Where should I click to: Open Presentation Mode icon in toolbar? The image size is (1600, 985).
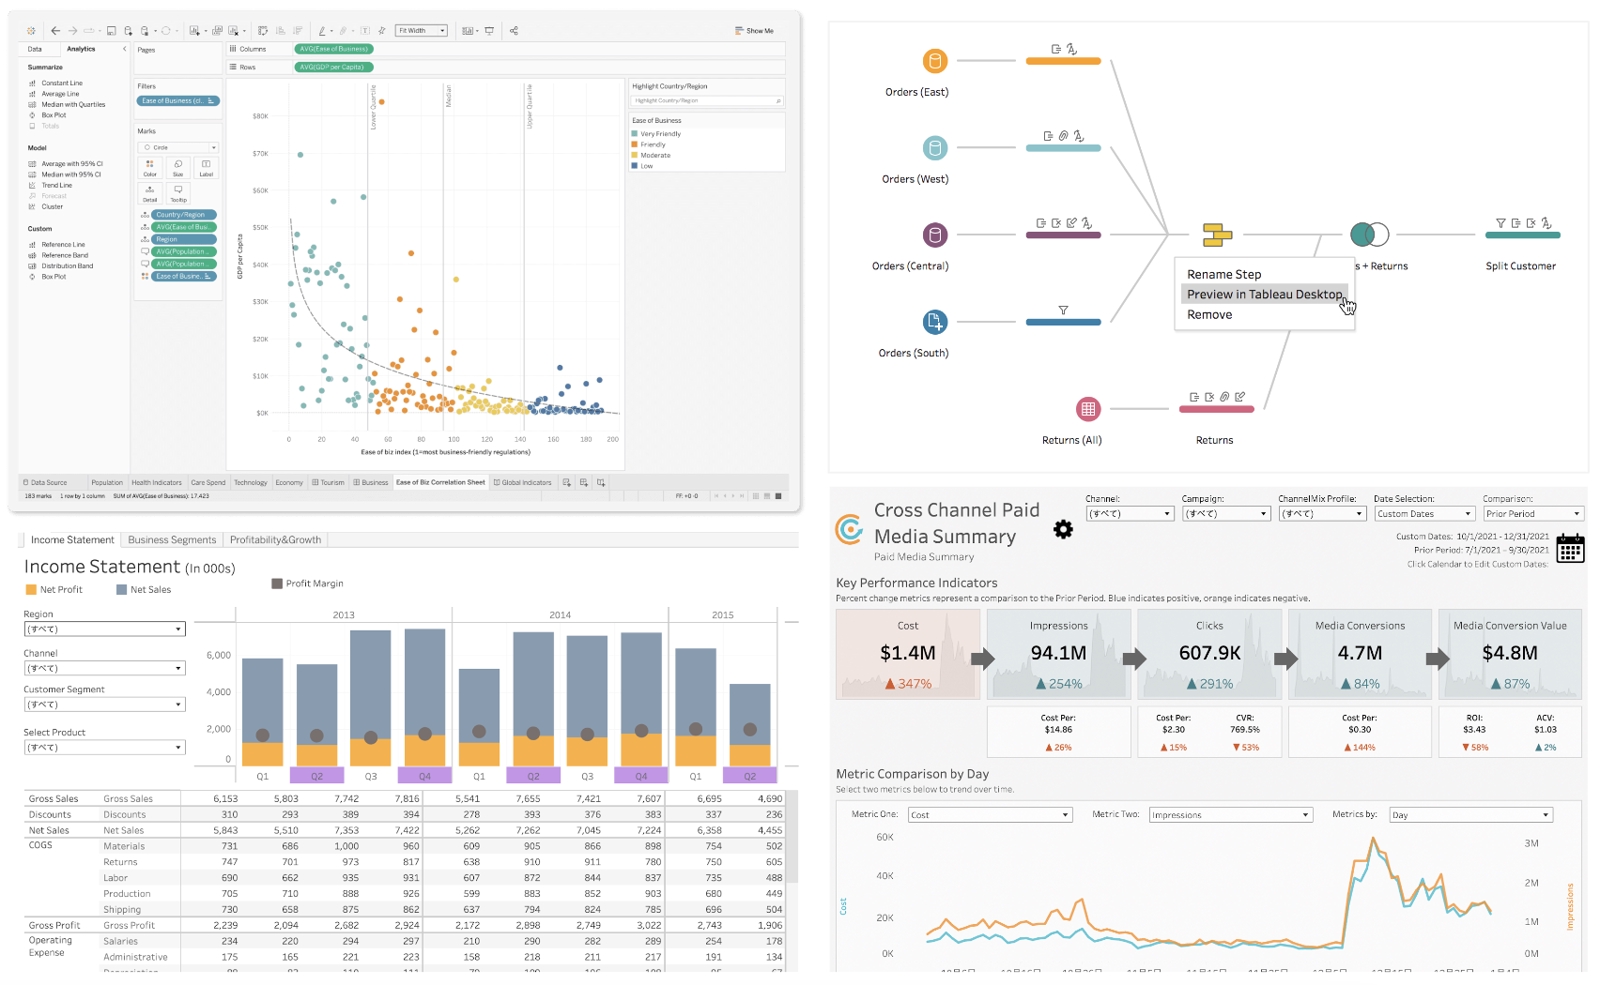click(x=489, y=31)
